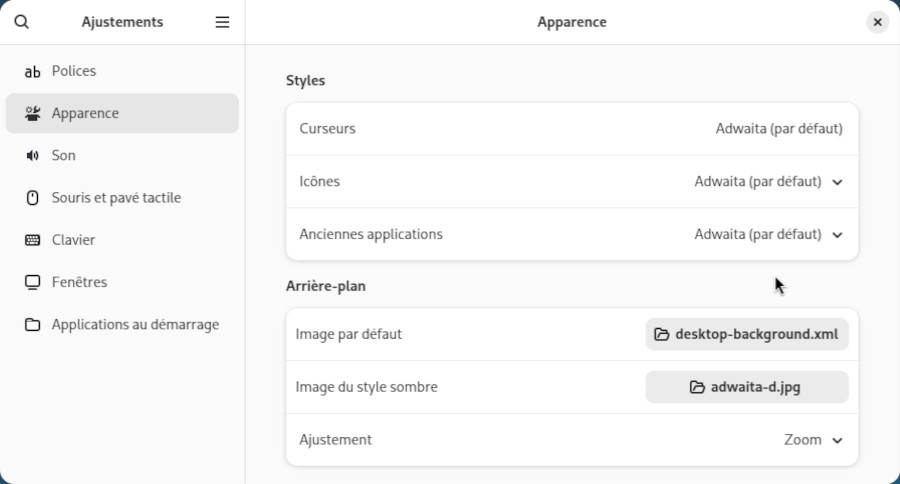Click the 'Image par défaut' label
The image size is (900, 484).
348,334
